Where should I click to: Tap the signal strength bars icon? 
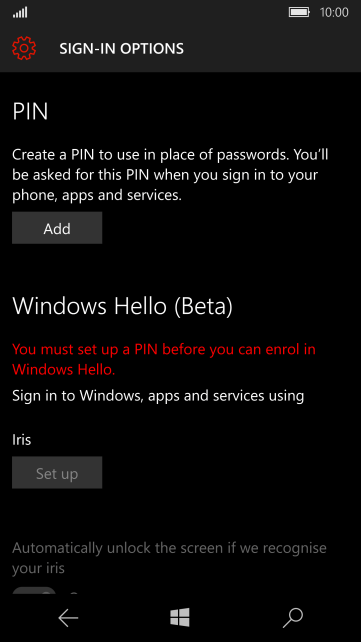pos(20,13)
